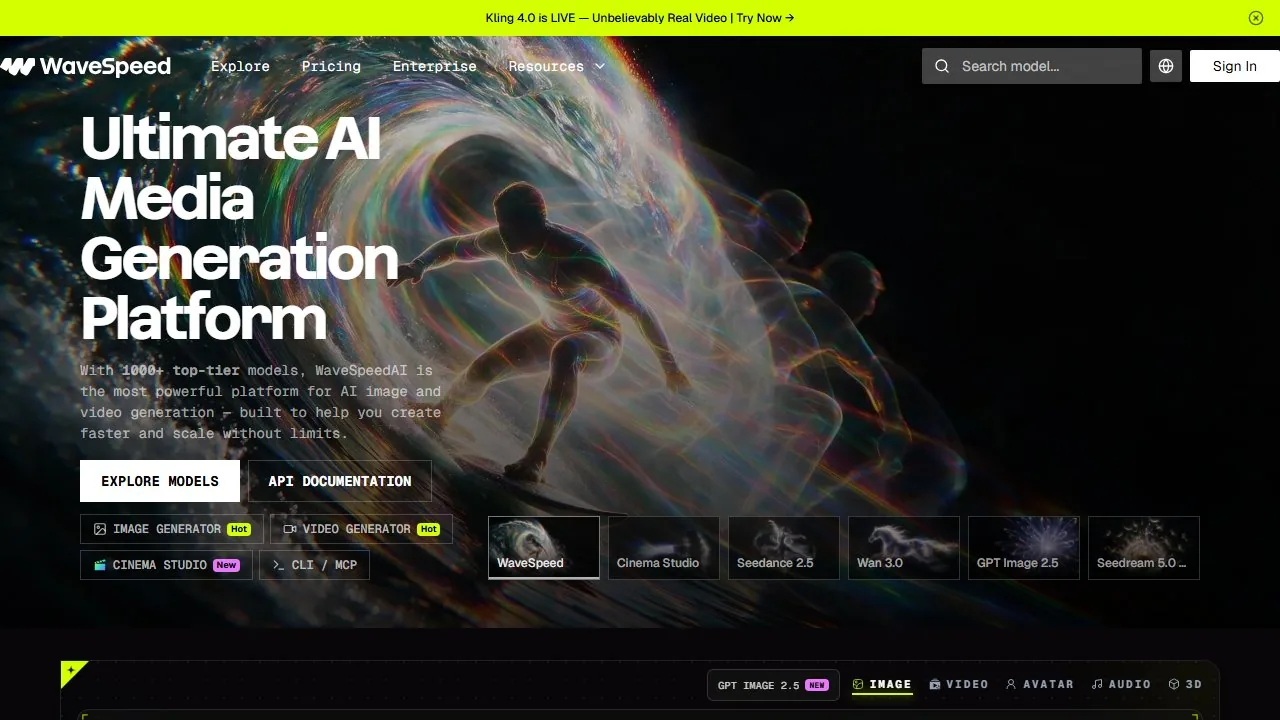1280x720 pixels.
Task: Open the CLI / MCP link
Action: 314,565
